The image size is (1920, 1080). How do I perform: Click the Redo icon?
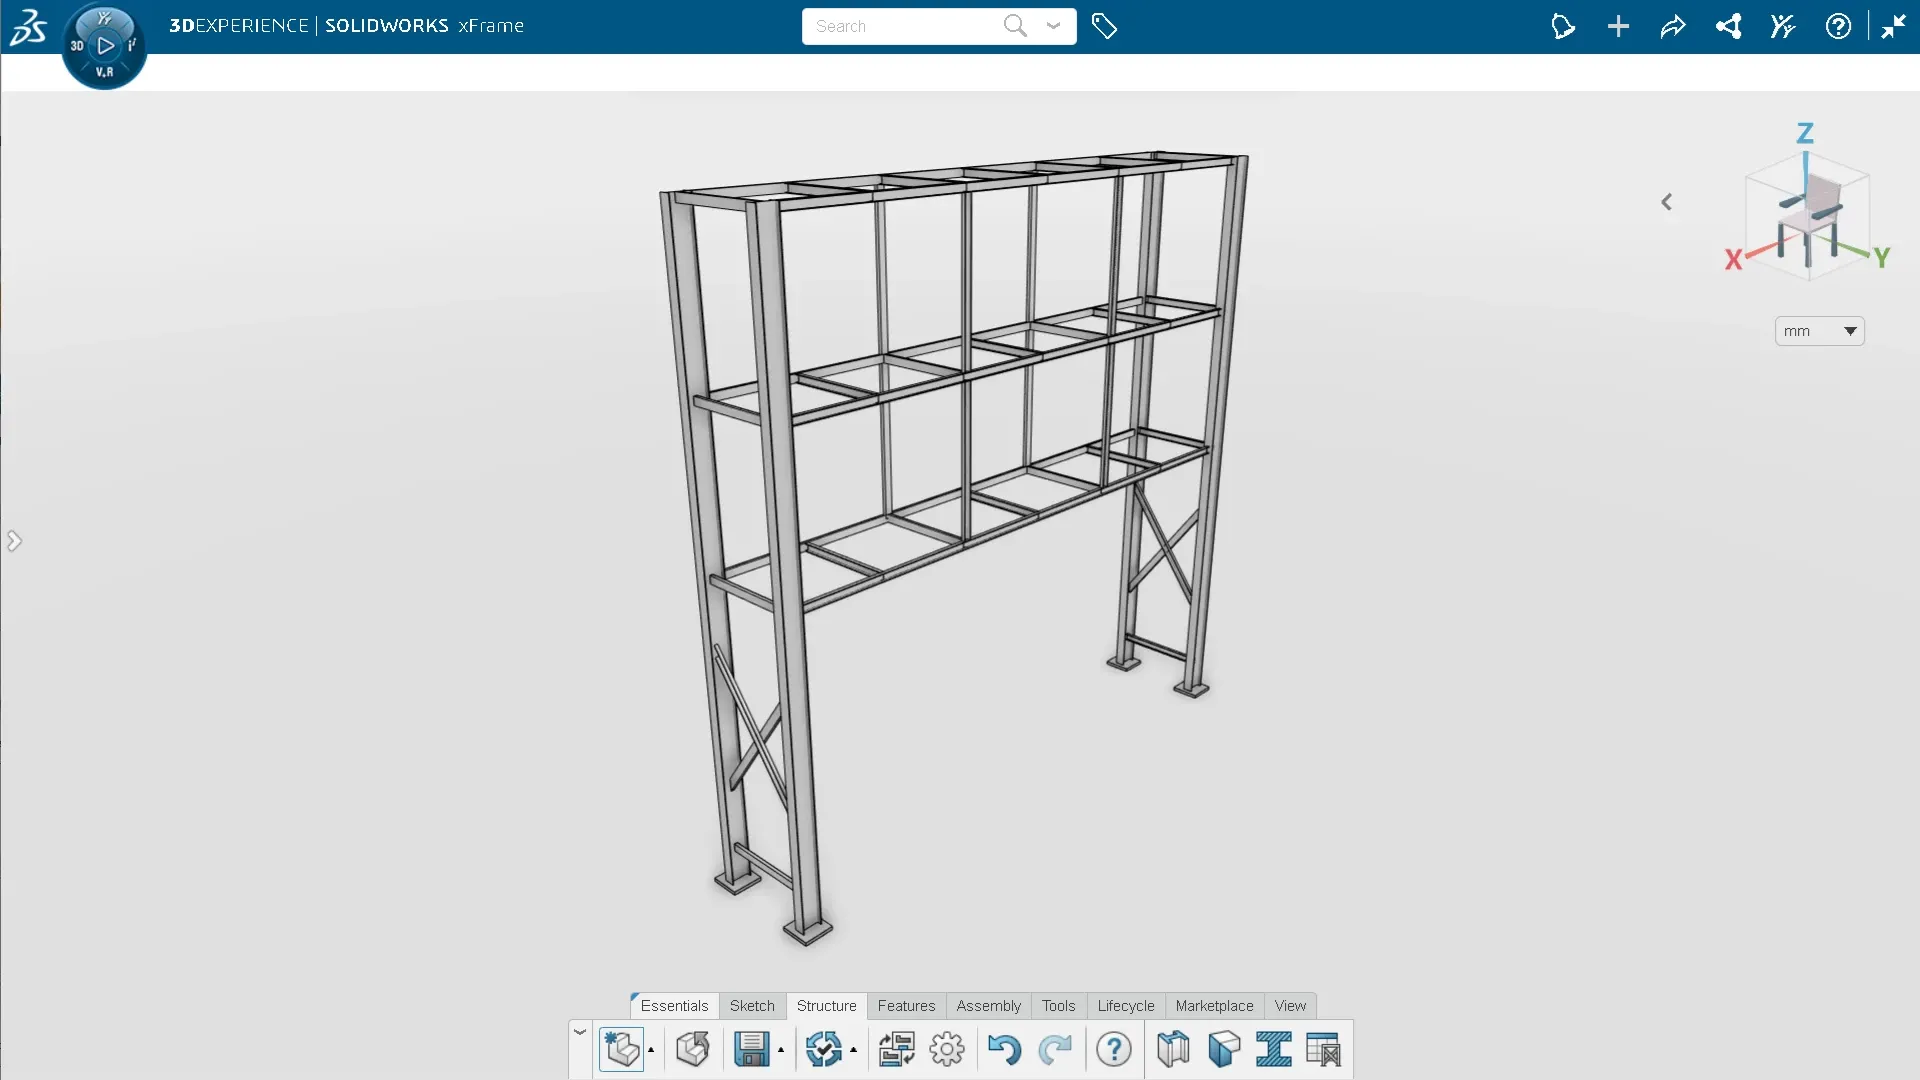[x=1056, y=1049]
